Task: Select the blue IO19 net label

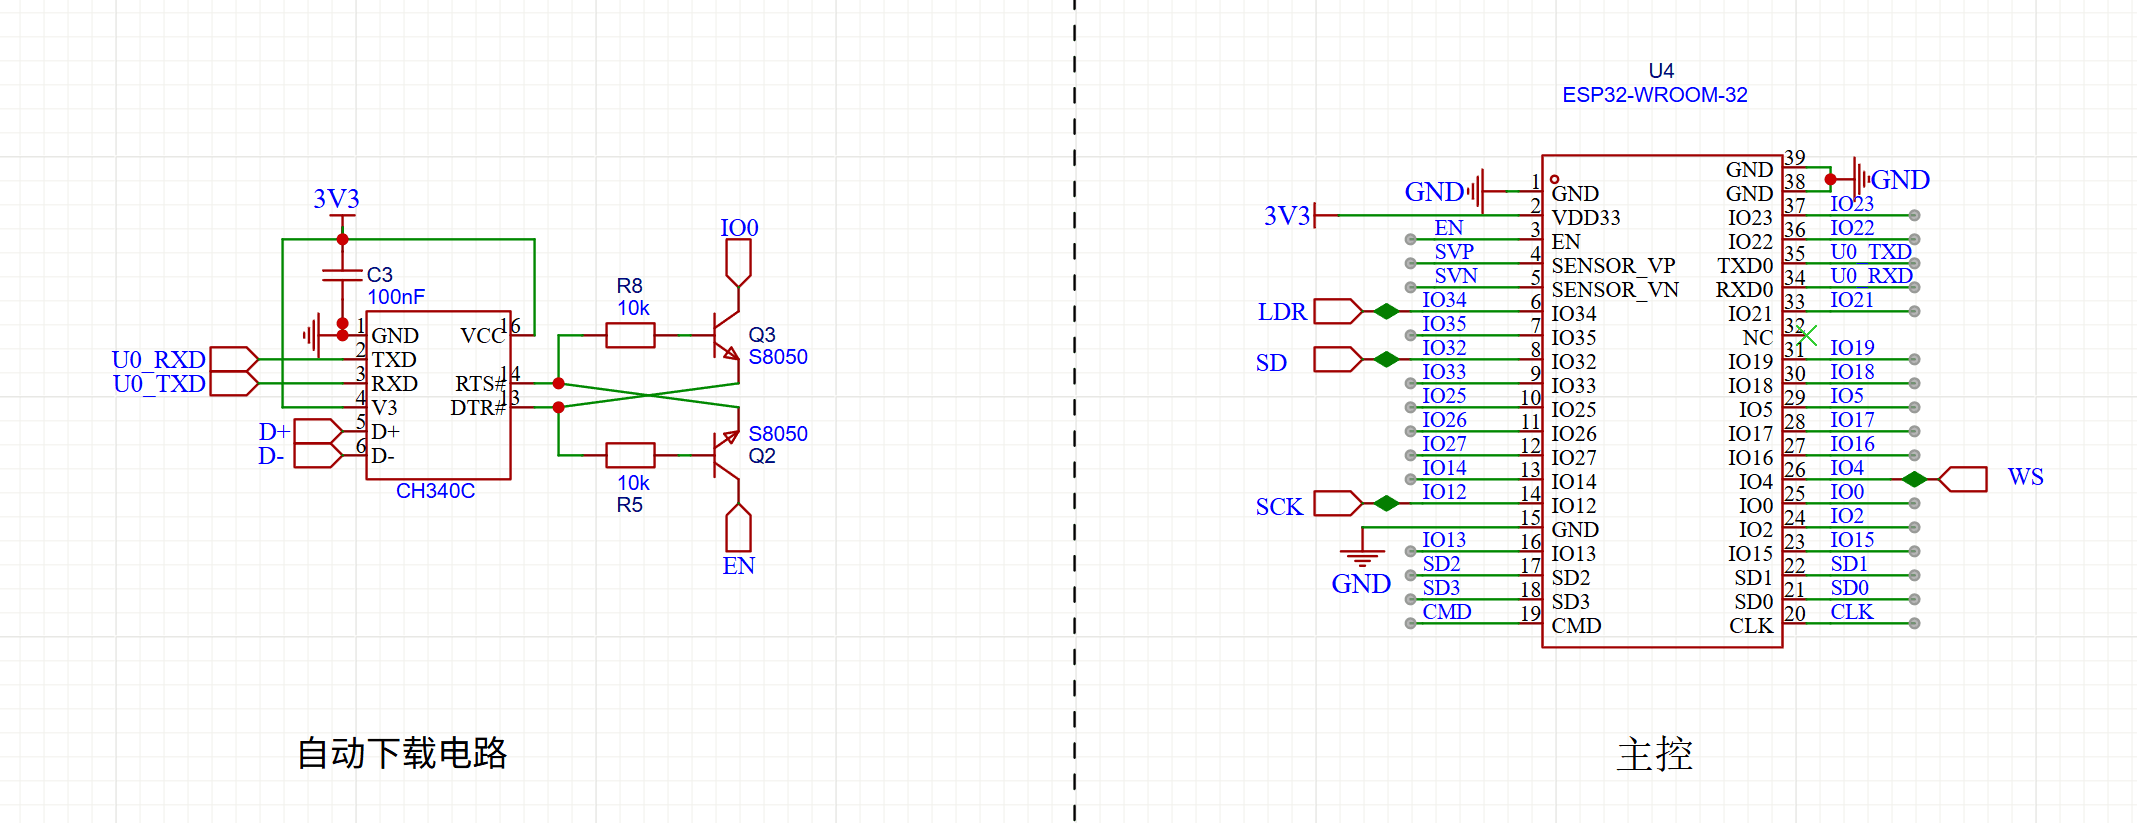Action: pos(1852,348)
